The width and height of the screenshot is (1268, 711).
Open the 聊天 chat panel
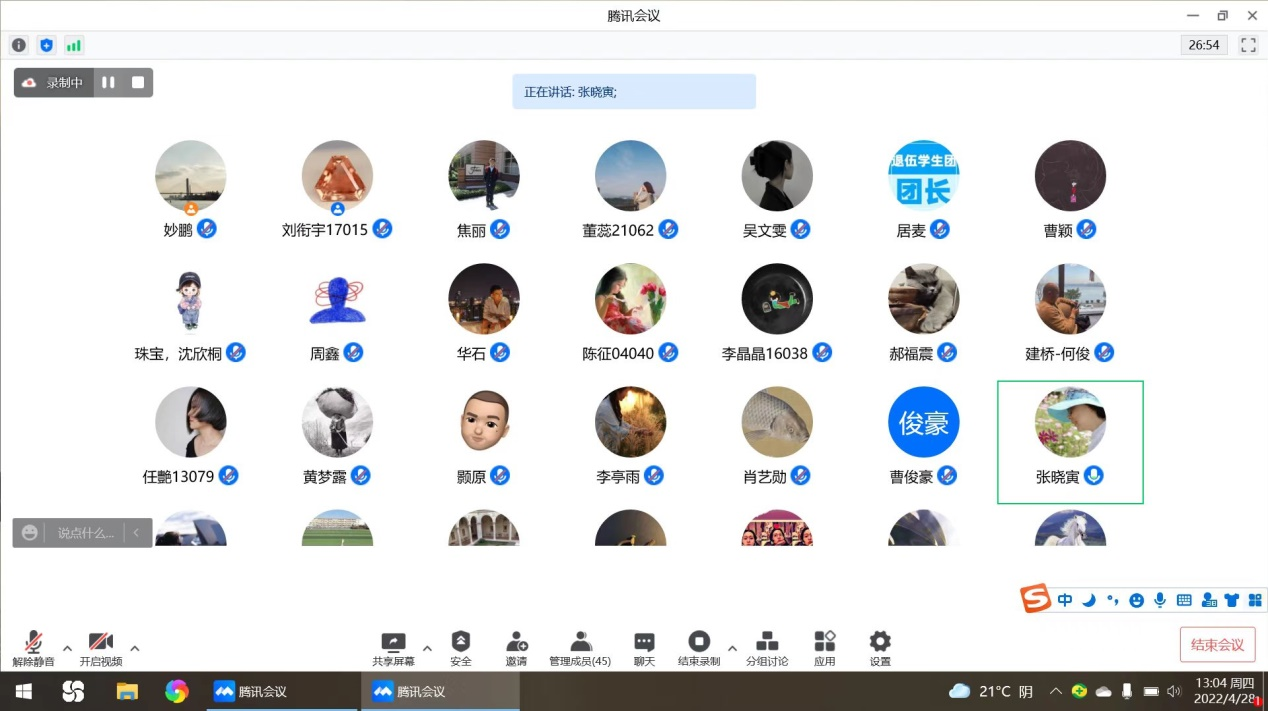click(644, 648)
